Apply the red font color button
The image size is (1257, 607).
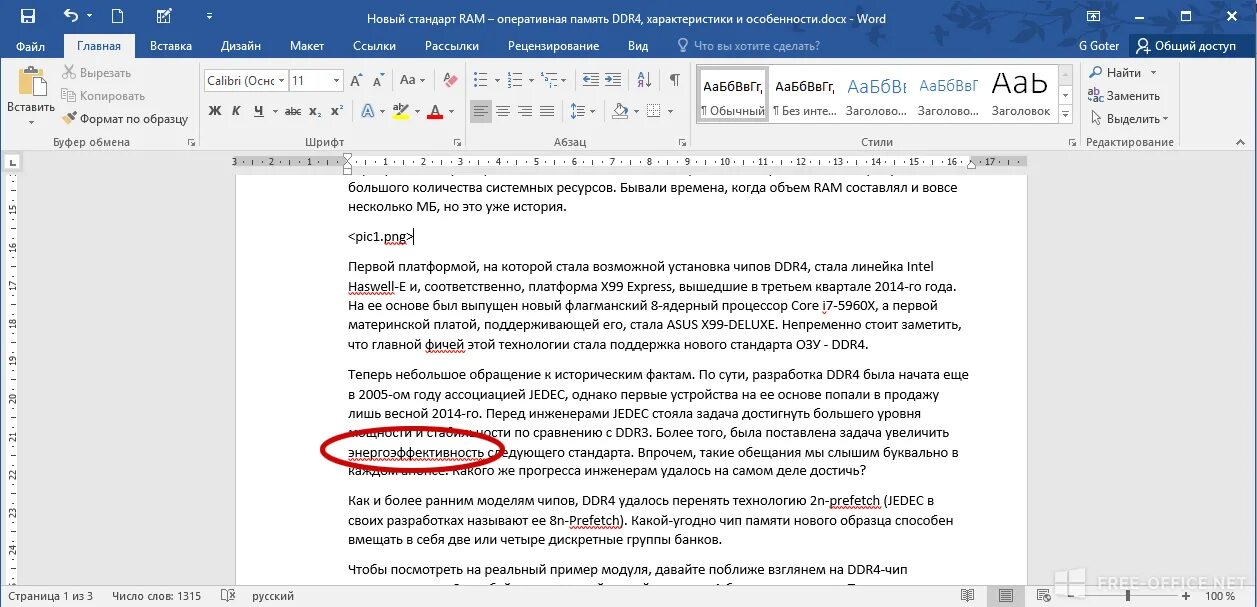(x=434, y=111)
